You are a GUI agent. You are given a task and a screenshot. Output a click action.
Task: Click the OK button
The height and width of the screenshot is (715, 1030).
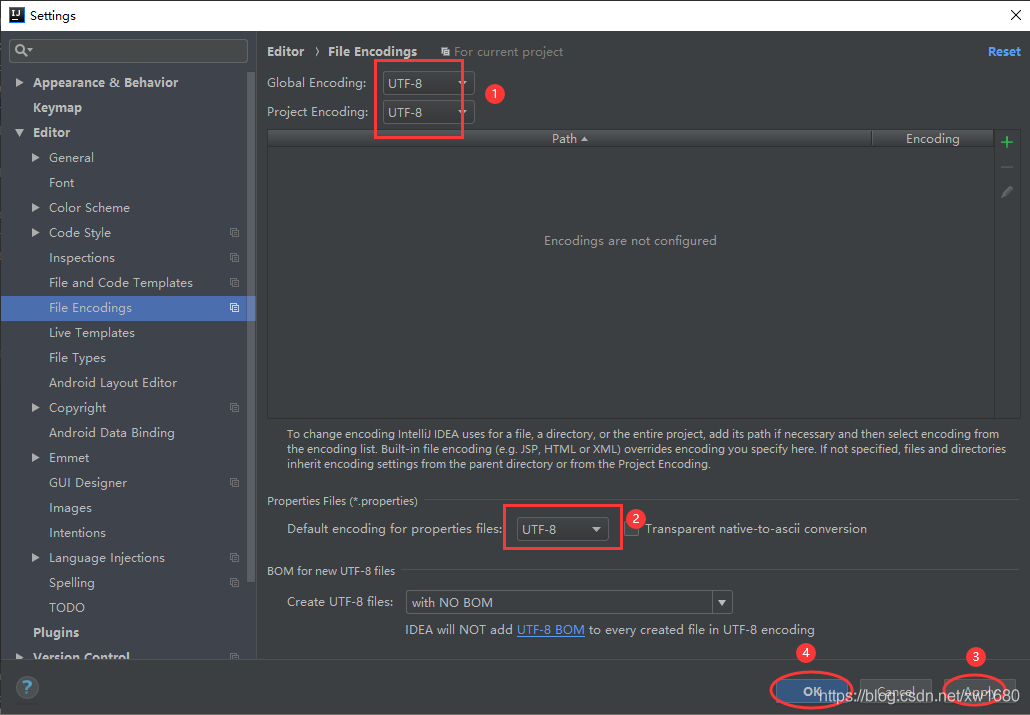(x=812, y=691)
